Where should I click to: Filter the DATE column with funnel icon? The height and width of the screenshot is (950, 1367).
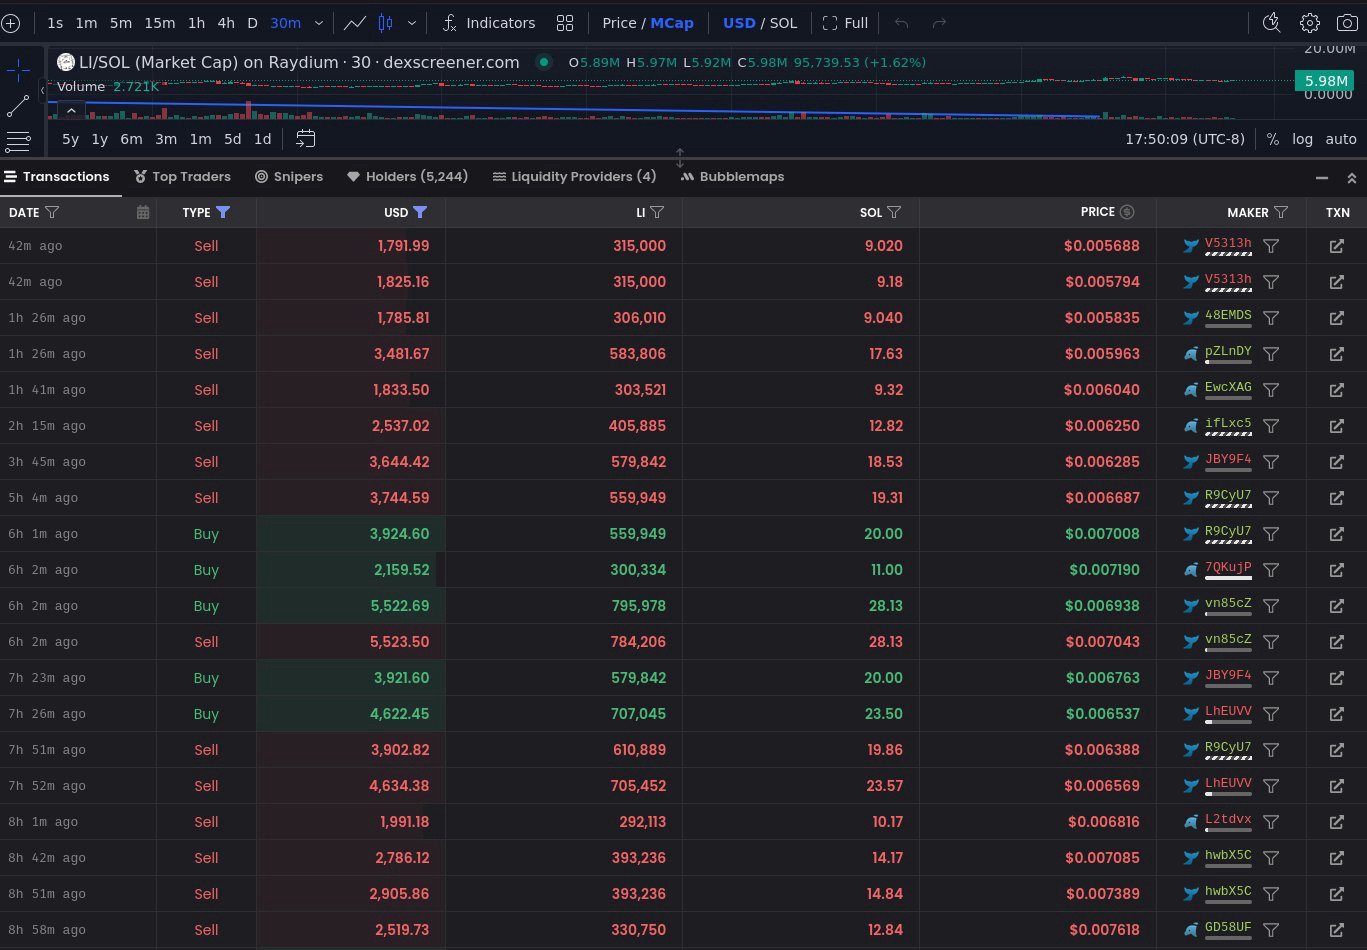52,212
